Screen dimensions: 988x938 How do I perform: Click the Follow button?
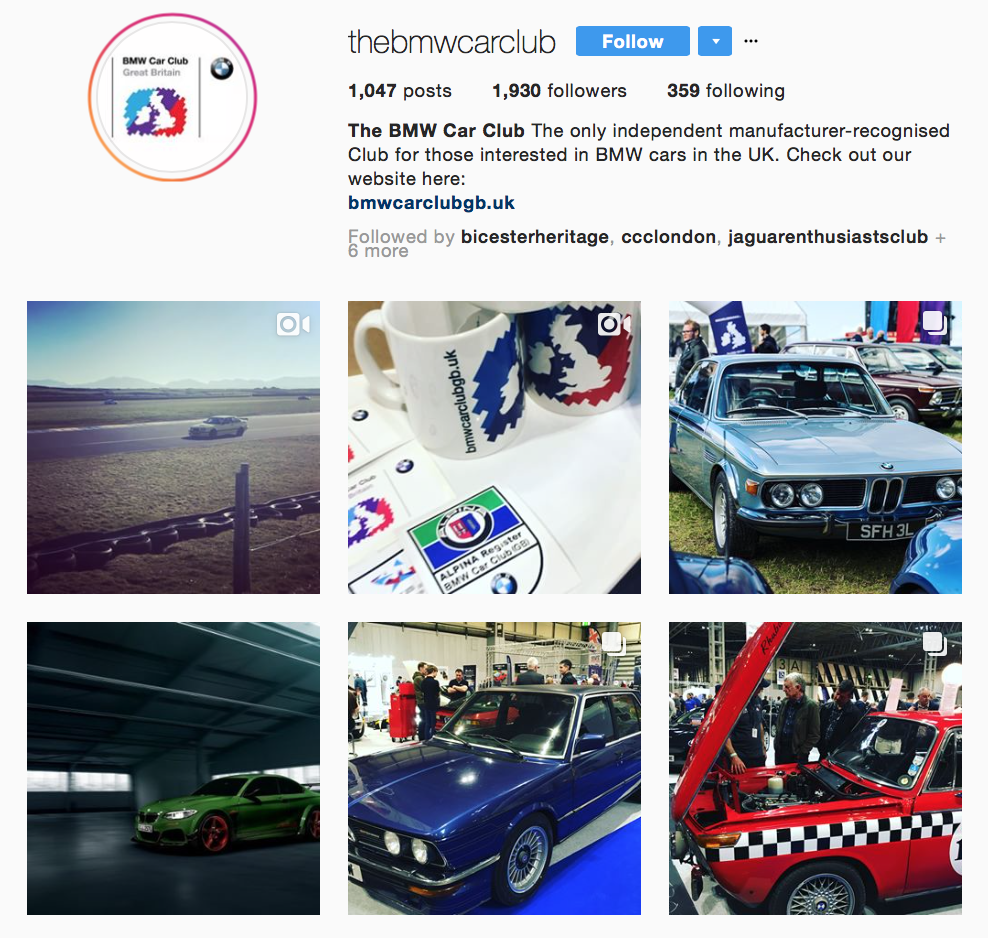[633, 41]
